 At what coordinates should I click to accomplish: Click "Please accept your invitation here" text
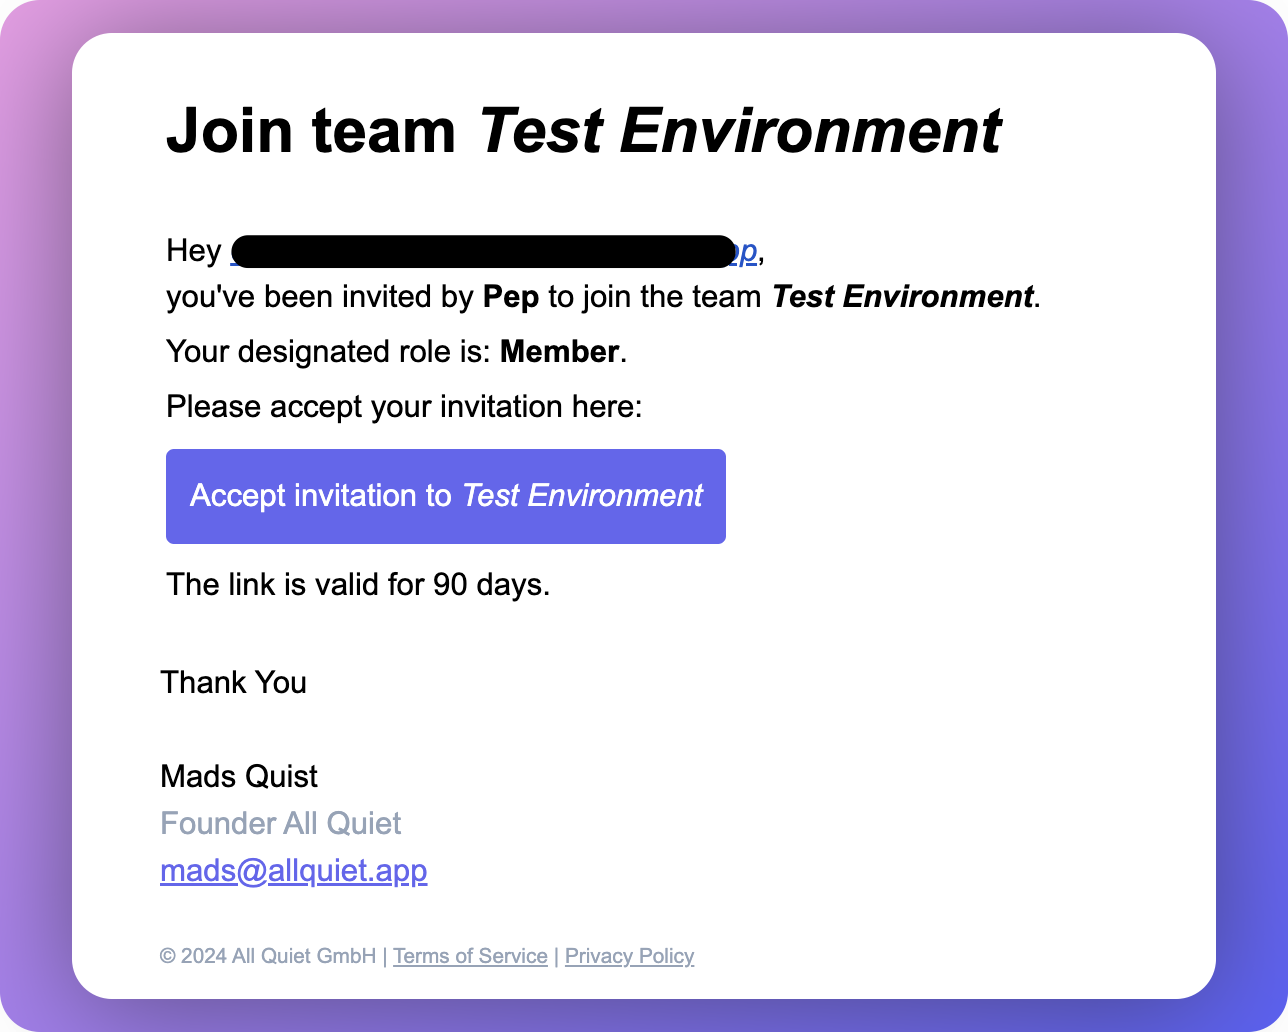[x=404, y=407]
